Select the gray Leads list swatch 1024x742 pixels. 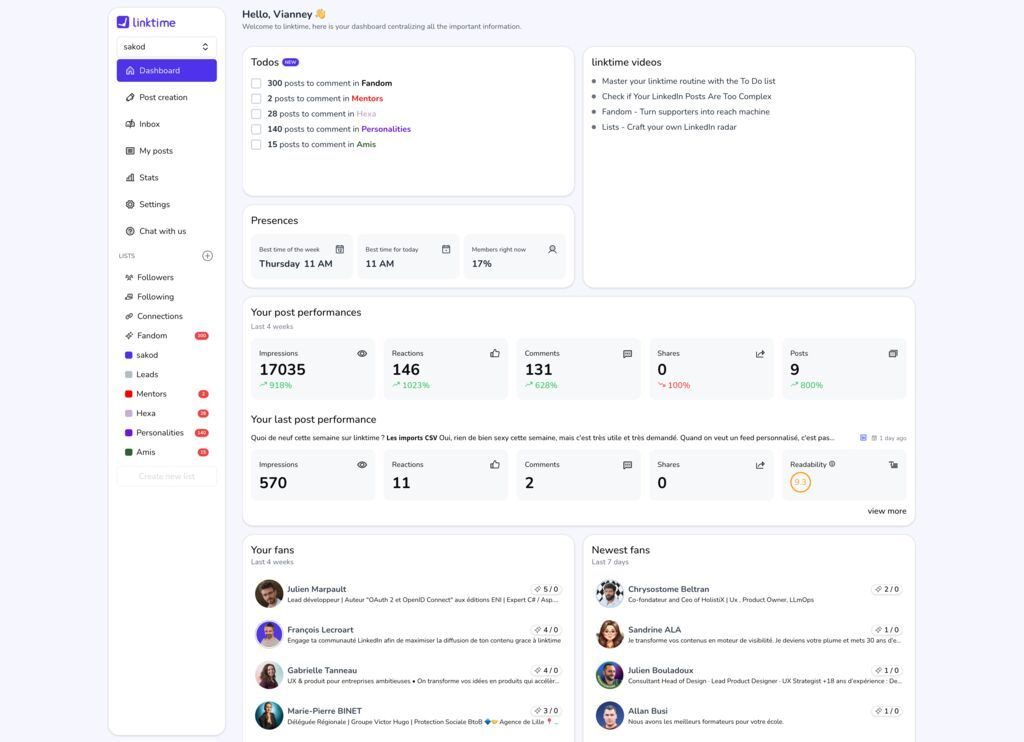[129, 375]
